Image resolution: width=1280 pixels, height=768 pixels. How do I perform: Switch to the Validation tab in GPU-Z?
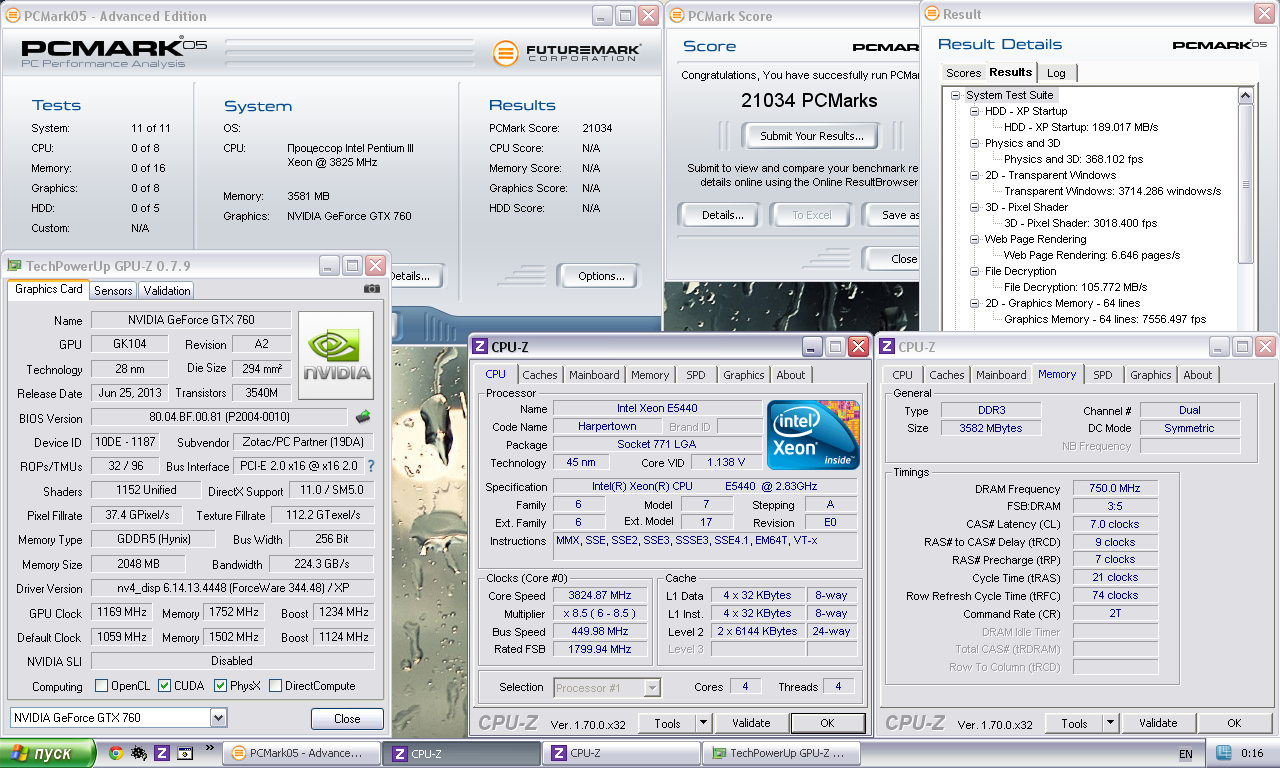(x=167, y=290)
